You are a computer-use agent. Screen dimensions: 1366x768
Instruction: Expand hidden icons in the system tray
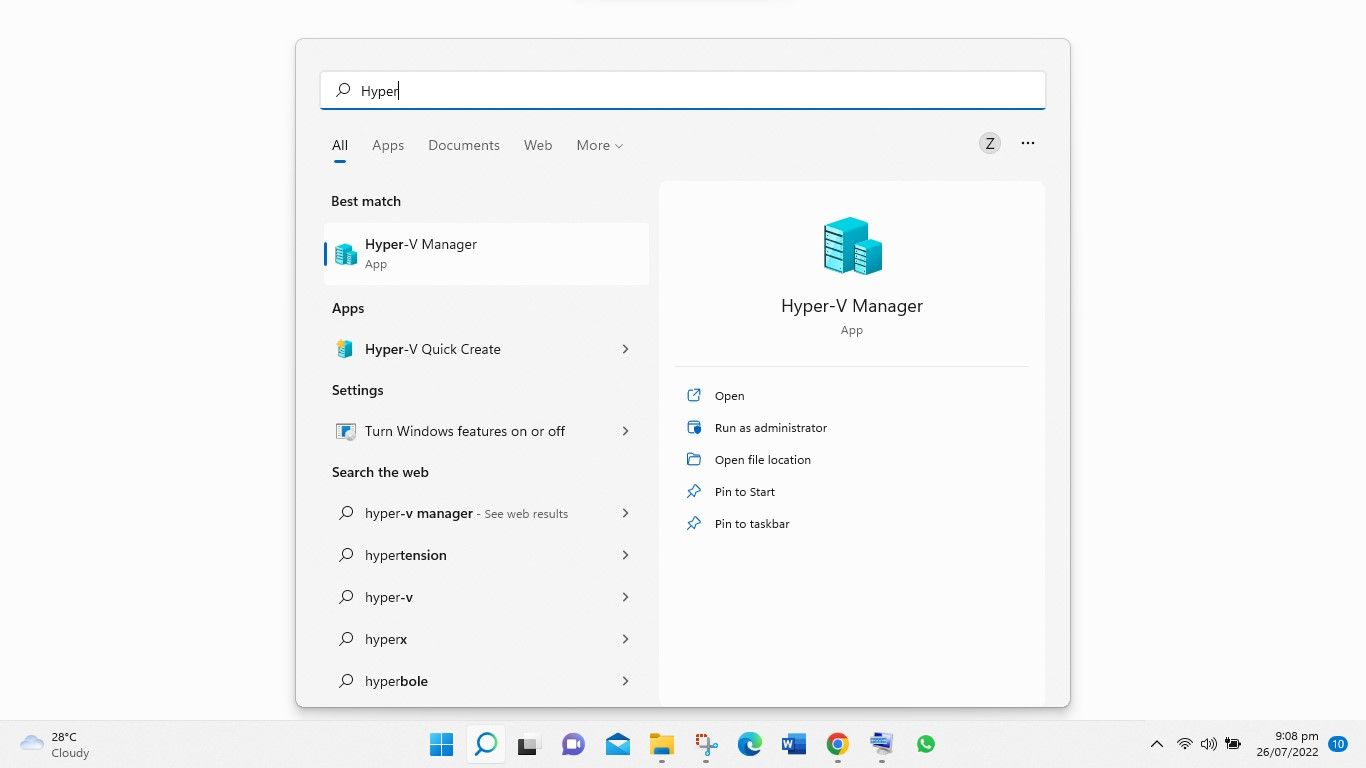tap(1156, 744)
